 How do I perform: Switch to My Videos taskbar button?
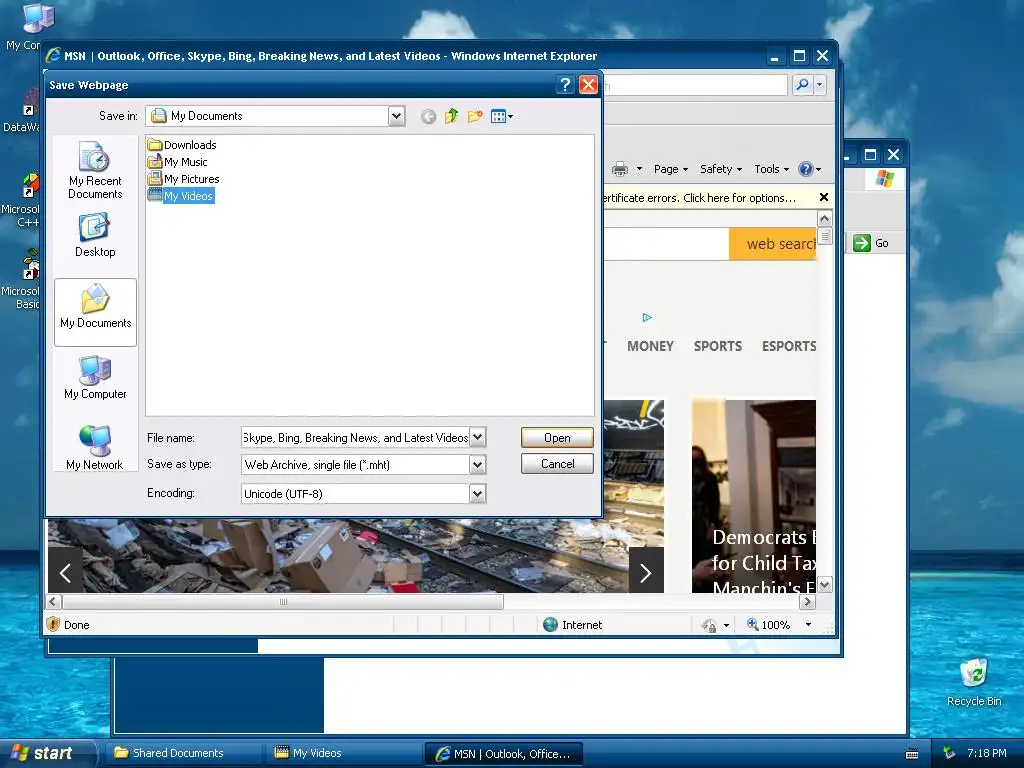342,753
